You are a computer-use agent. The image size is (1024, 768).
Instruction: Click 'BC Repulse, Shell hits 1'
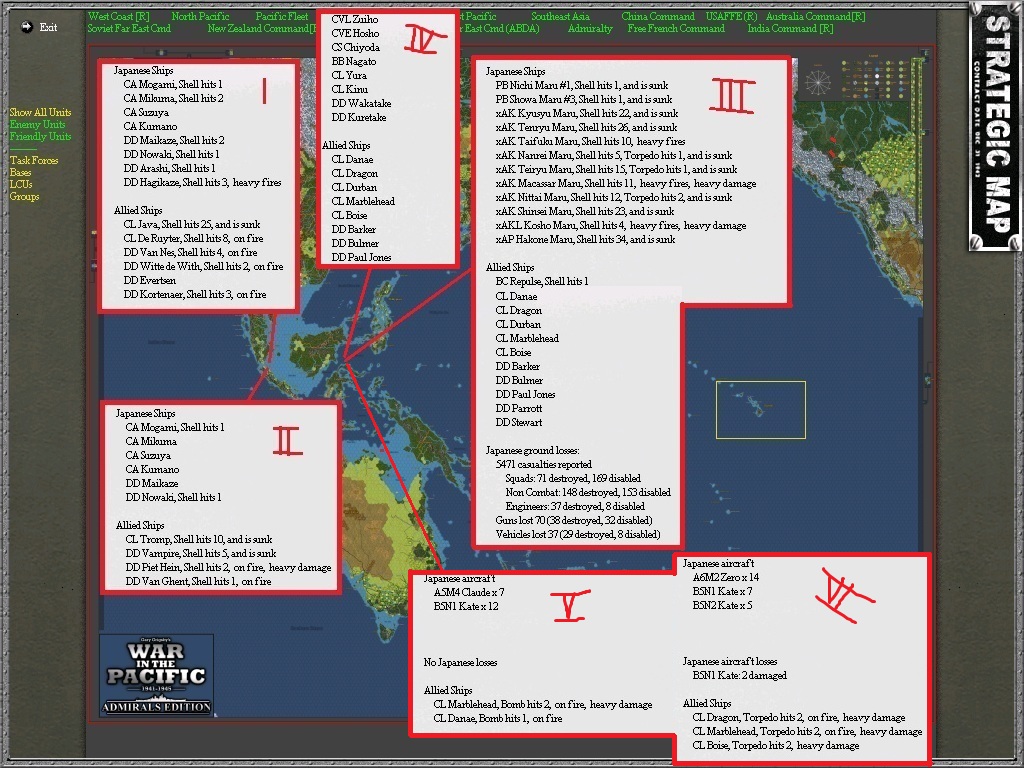coord(541,281)
